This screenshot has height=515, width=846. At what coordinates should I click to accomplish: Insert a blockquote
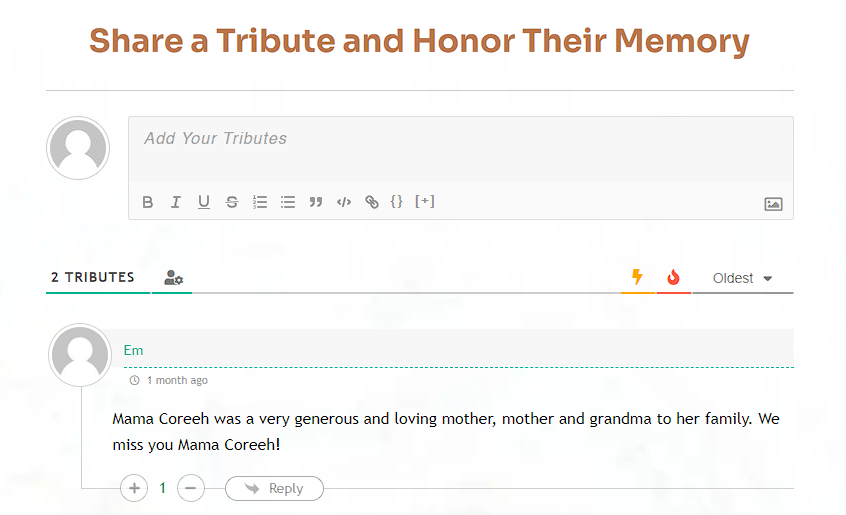(x=316, y=202)
